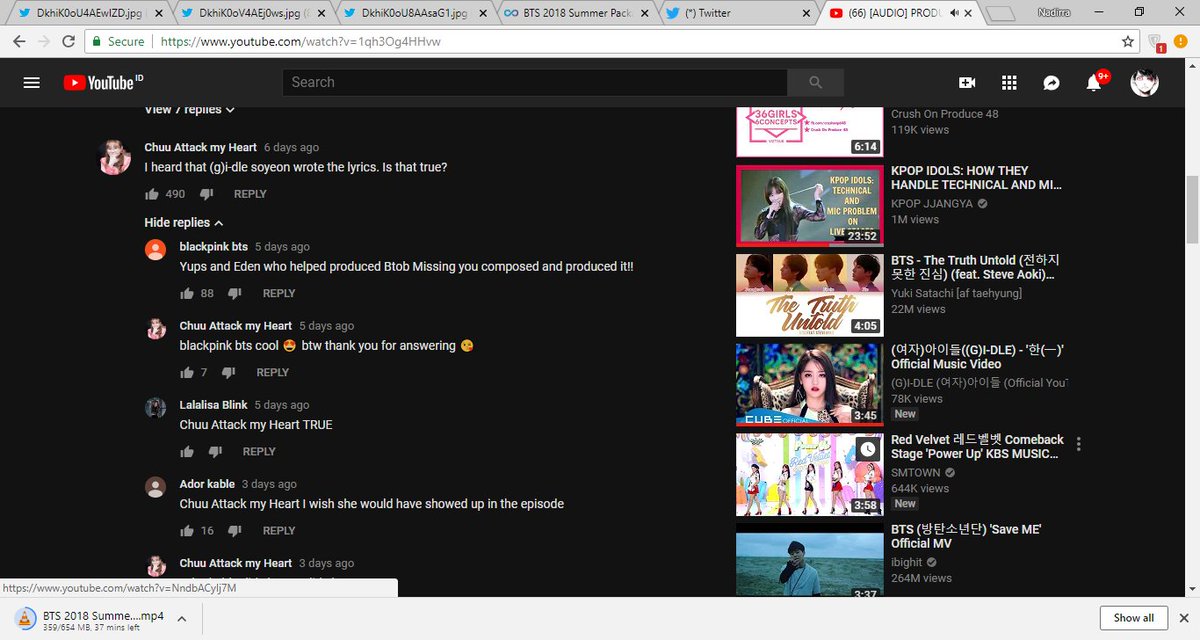Reply to the comment with 490 likes
This screenshot has height=640, width=1200.
click(x=250, y=194)
